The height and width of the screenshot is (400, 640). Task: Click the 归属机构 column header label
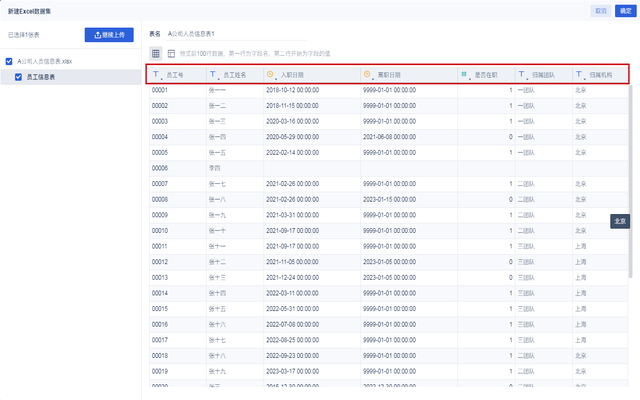(600, 75)
